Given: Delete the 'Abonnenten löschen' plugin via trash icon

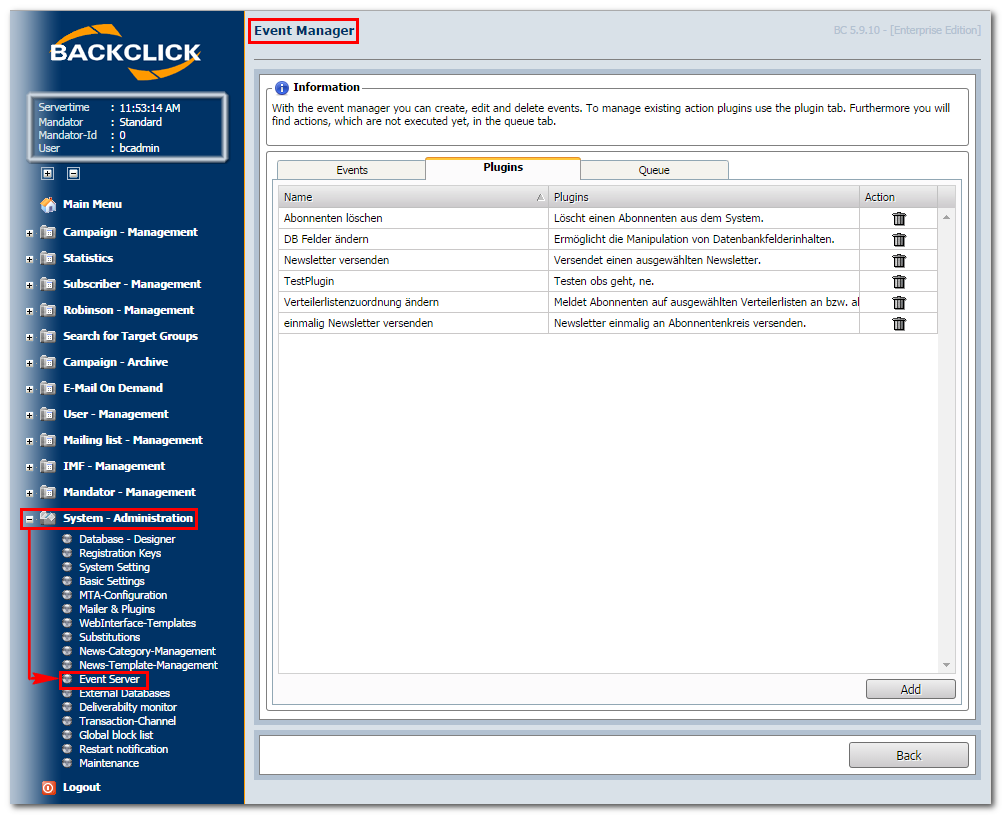Looking at the screenshot, I should [898, 219].
